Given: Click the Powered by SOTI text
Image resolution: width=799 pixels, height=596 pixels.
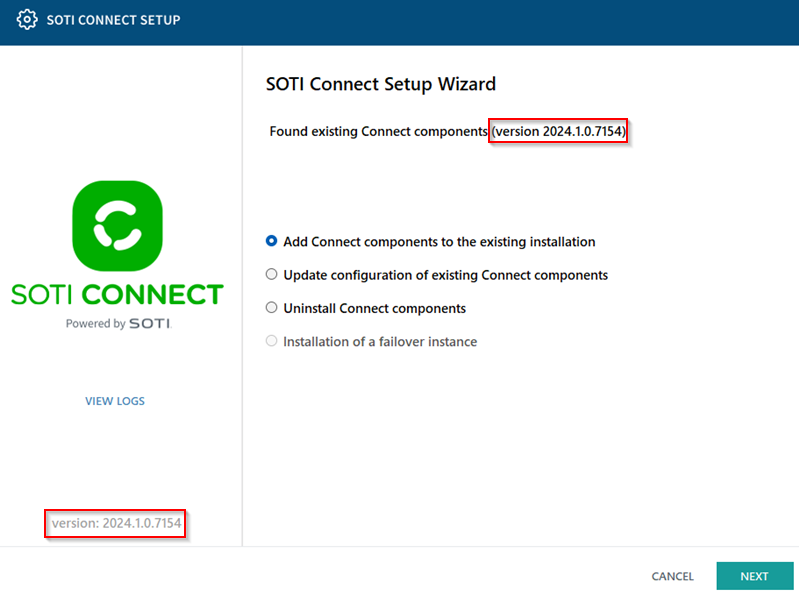Looking at the screenshot, I should (x=119, y=323).
